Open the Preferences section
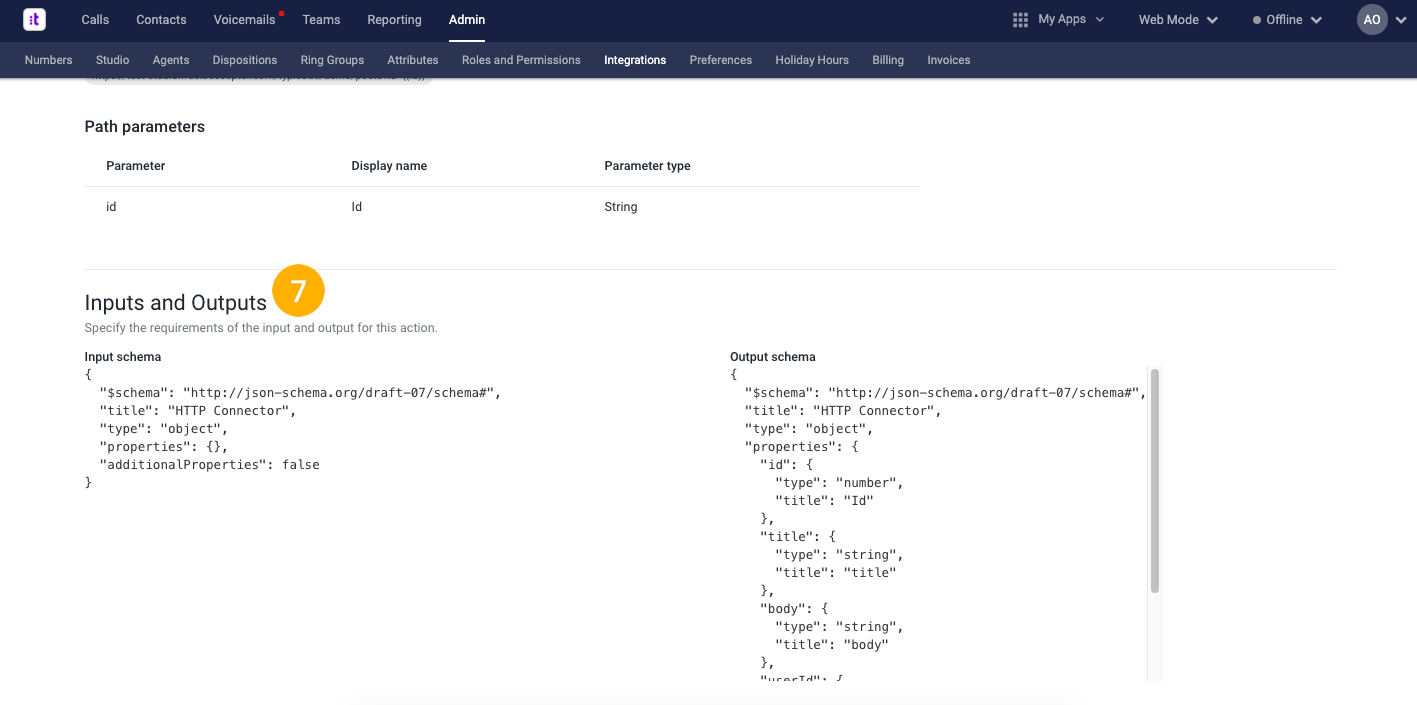Image resolution: width=1417 pixels, height=705 pixels. coord(721,60)
